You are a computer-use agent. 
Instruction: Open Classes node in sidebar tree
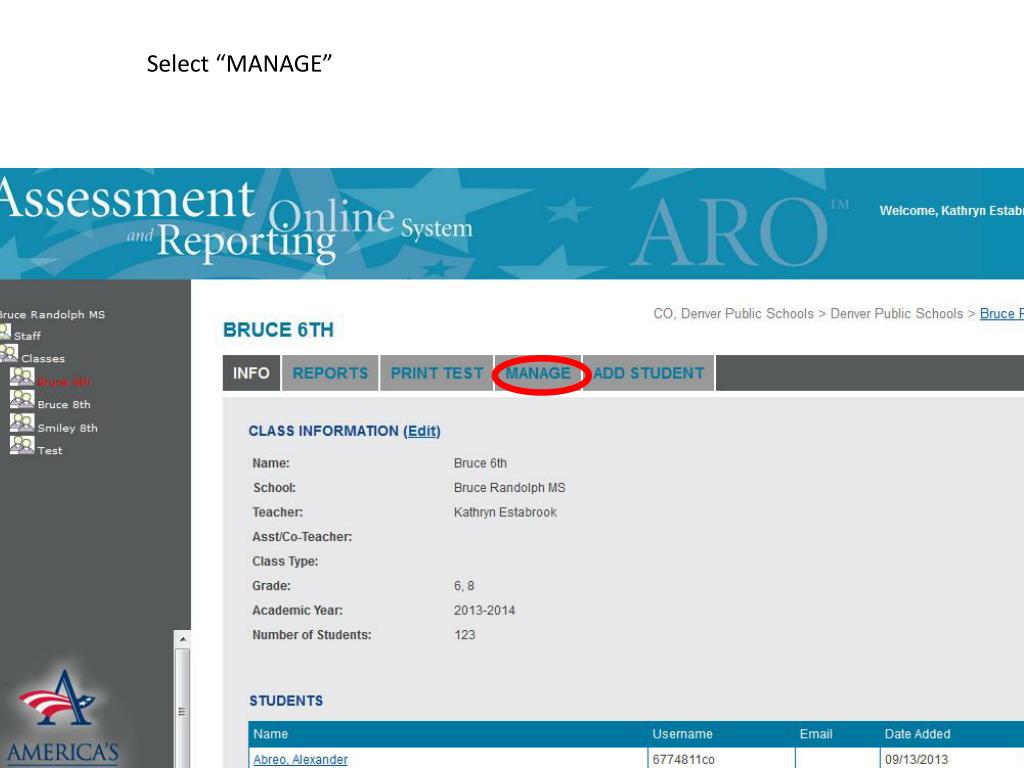(x=43, y=359)
